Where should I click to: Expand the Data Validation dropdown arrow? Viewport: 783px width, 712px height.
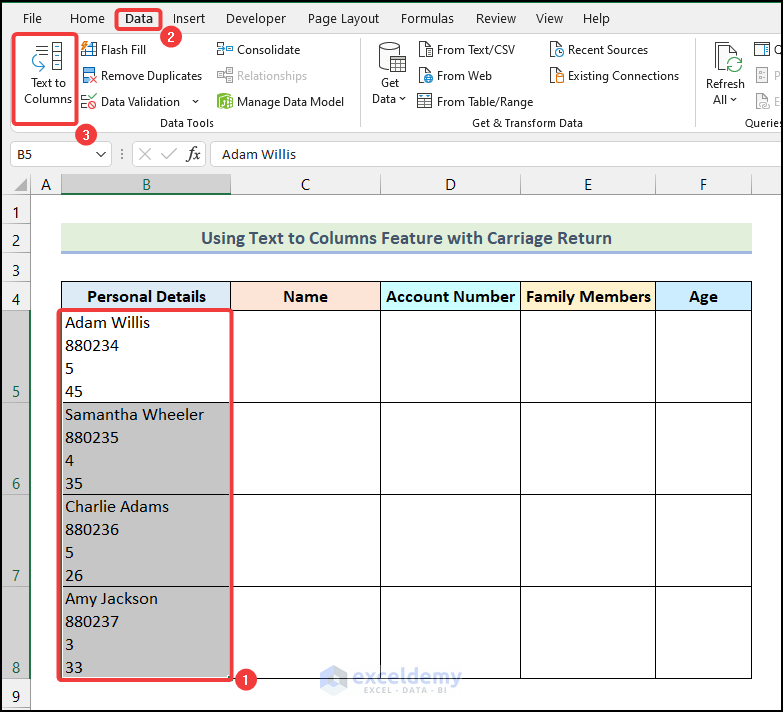[195, 102]
